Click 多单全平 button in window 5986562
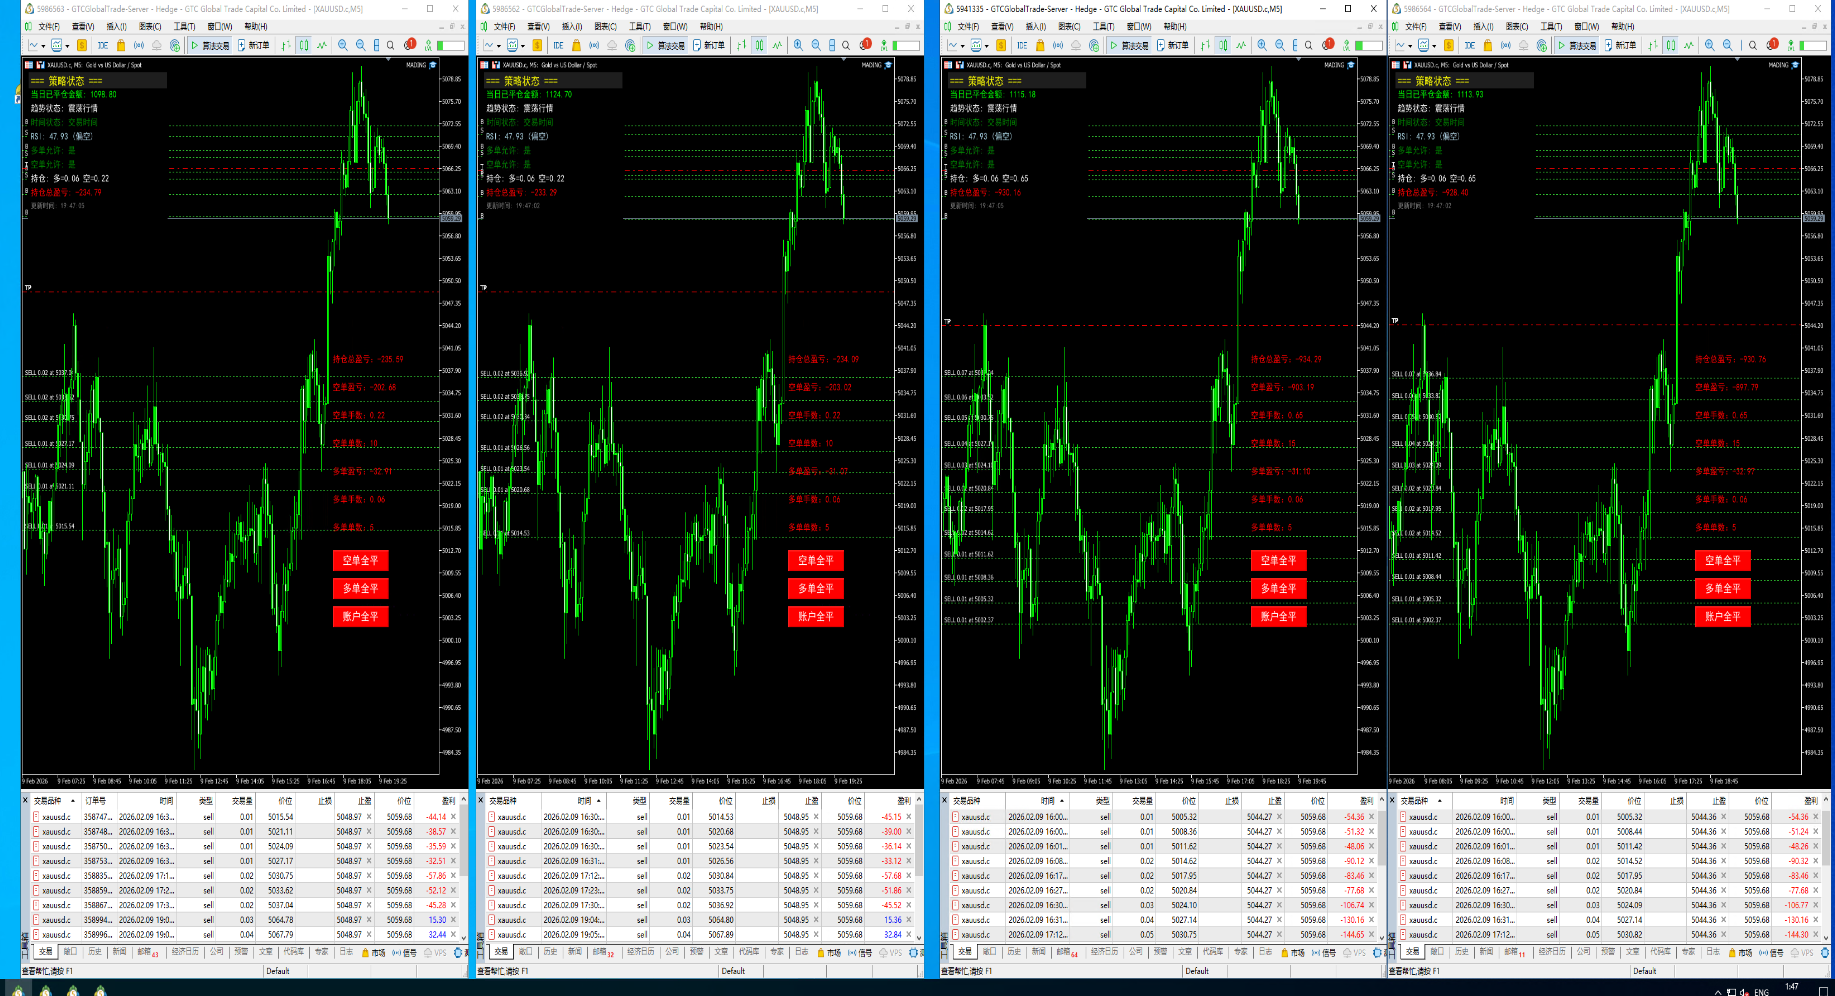Screen dimensions: 1835x996 click(x=816, y=589)
